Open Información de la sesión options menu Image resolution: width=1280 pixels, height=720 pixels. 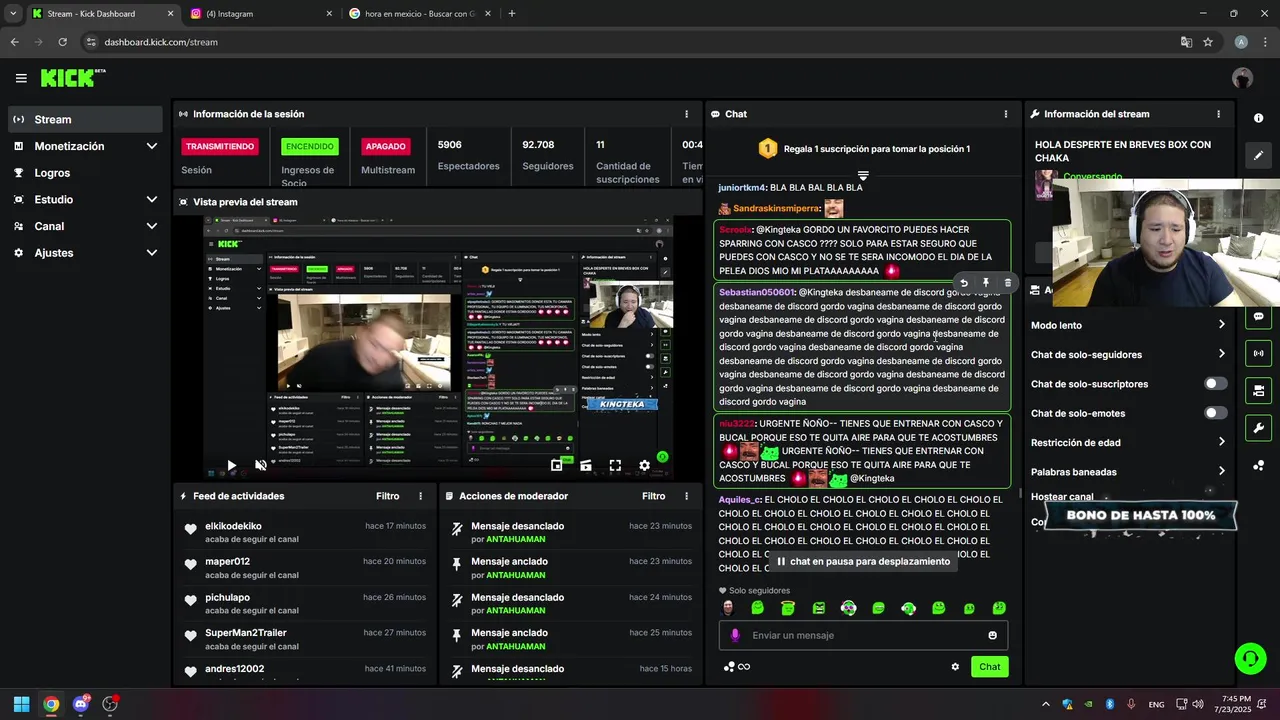pos(686,114)
